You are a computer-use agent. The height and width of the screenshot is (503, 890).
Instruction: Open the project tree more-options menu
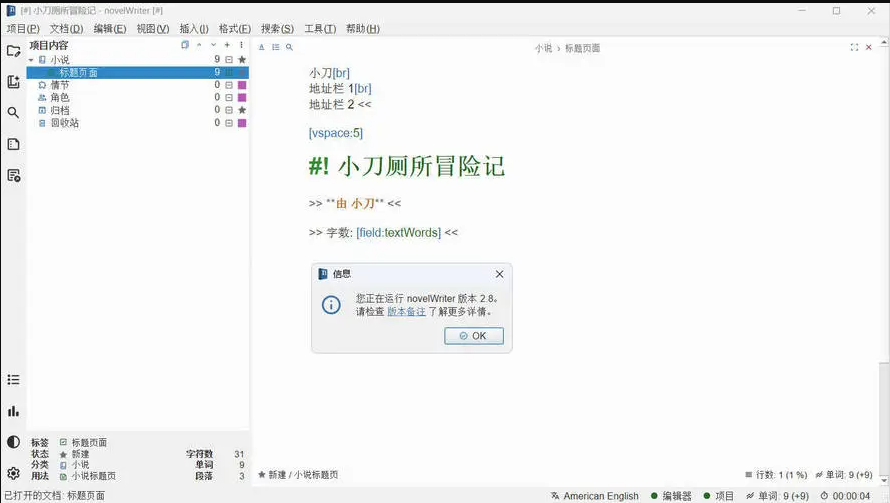[241, 45]
